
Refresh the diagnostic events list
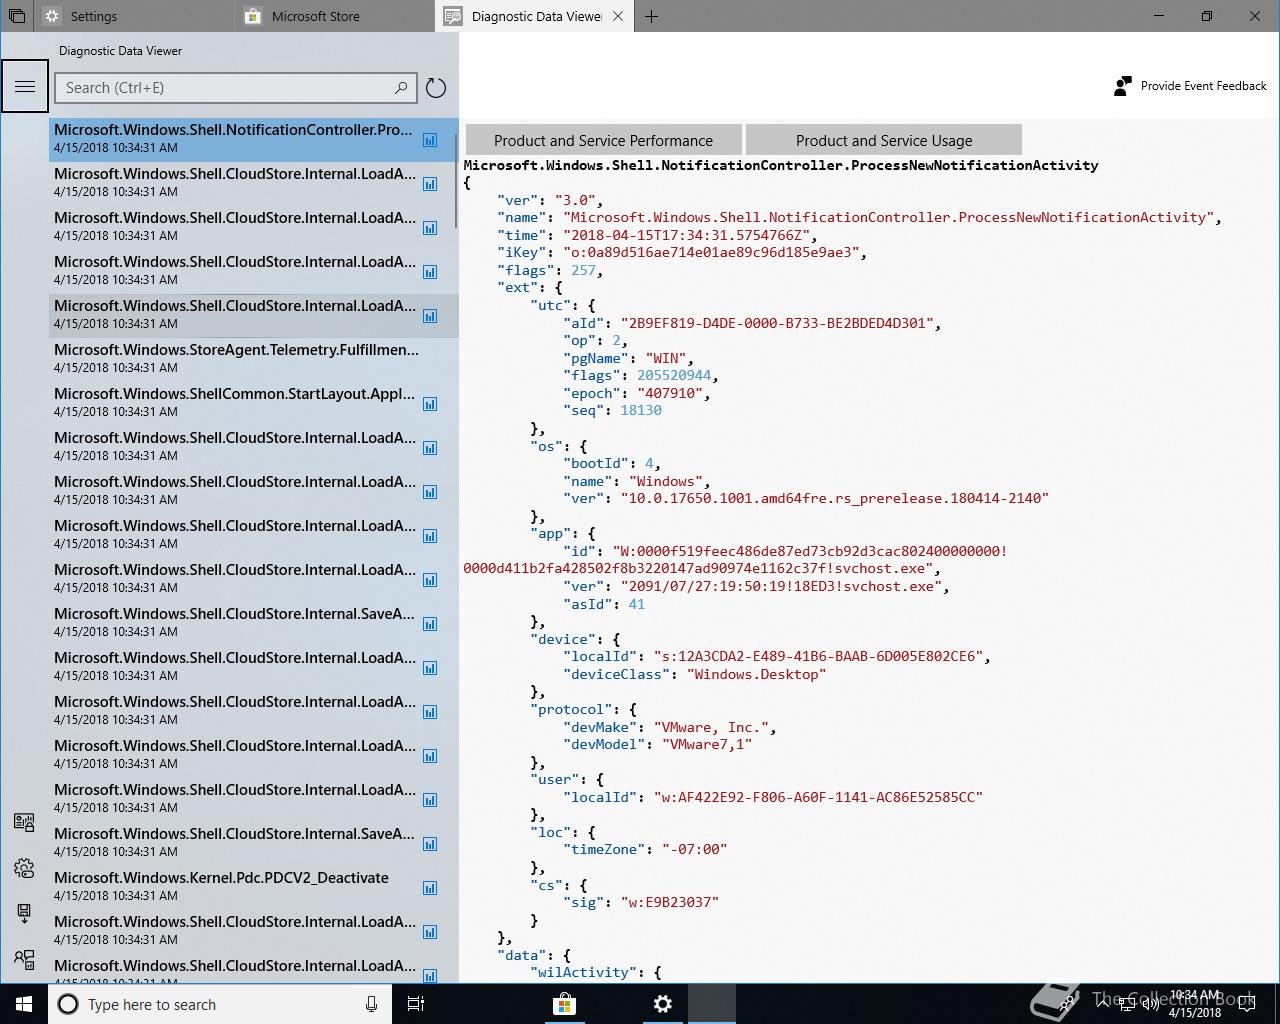436,88
